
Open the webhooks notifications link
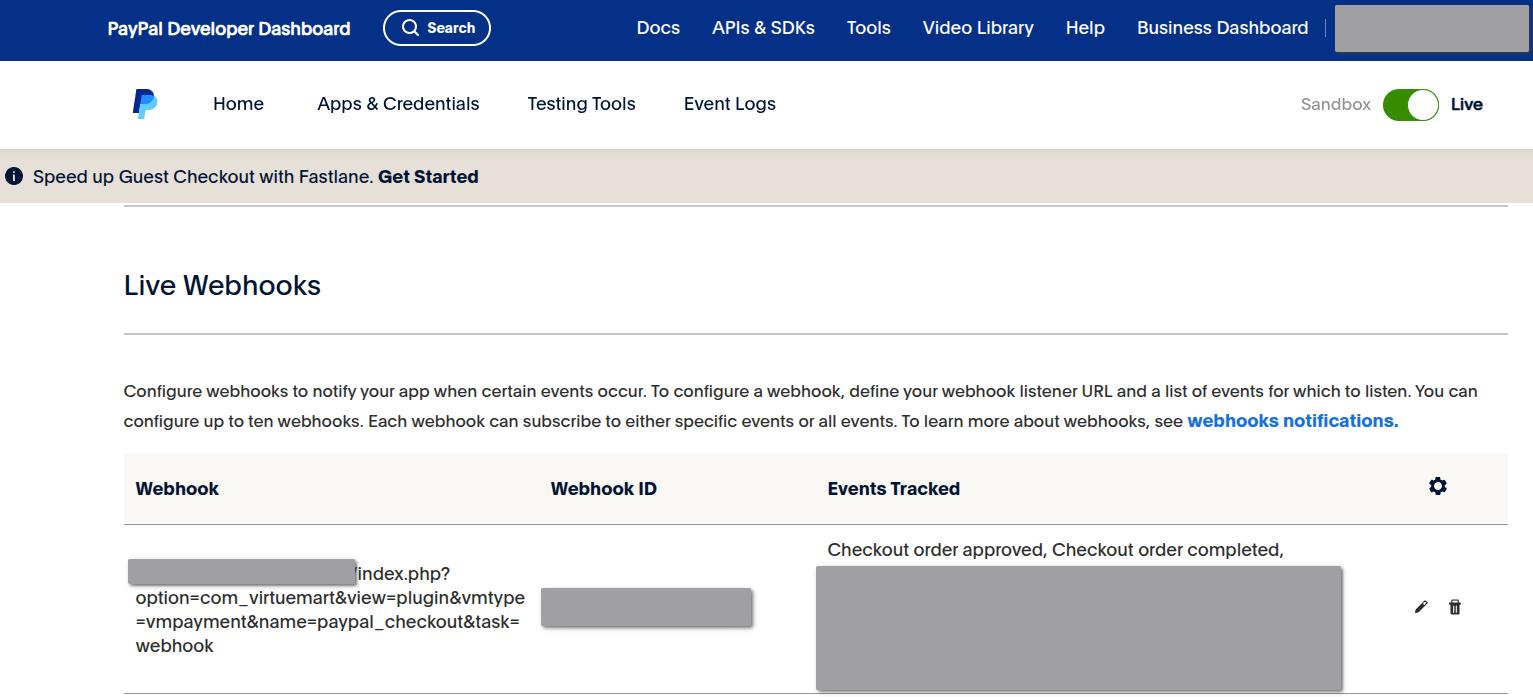1292,421
